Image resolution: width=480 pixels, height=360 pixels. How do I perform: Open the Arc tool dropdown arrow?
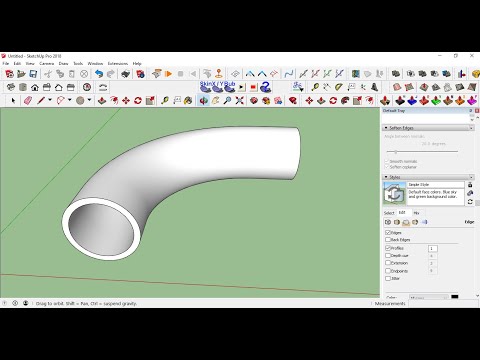[70, 100]
